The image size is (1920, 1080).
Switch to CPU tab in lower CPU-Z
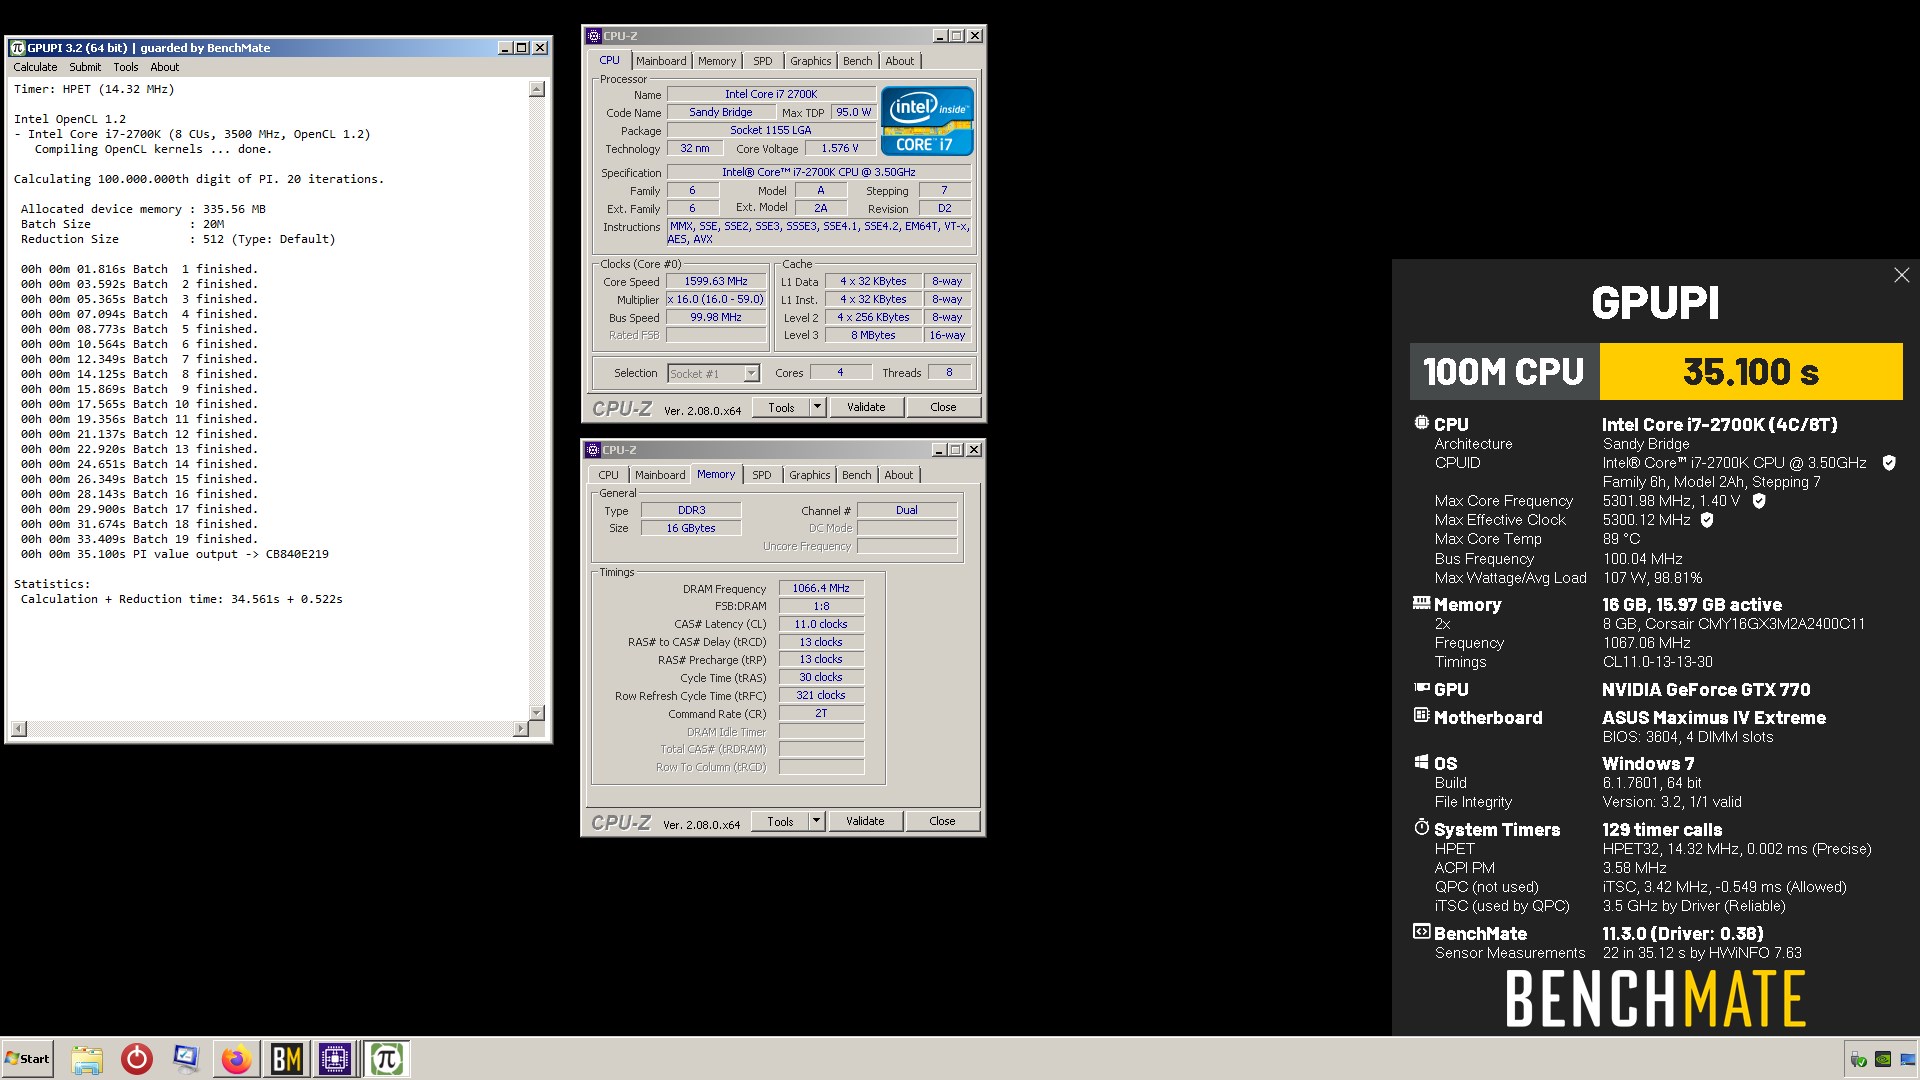pos(608,475)
